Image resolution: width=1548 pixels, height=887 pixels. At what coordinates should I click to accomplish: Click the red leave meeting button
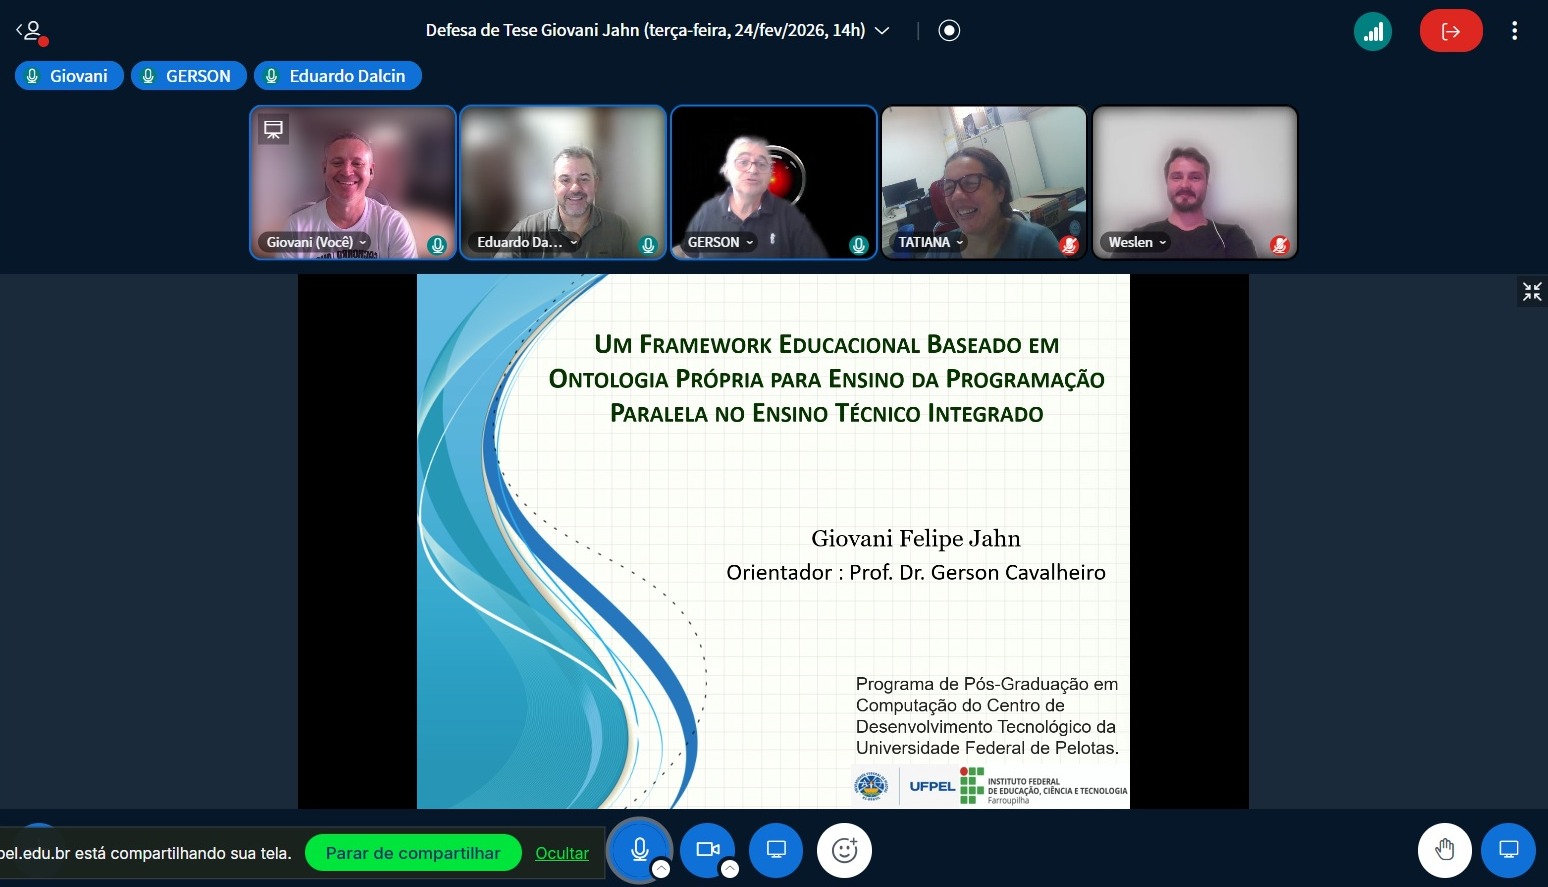[x=1450, y=31]
